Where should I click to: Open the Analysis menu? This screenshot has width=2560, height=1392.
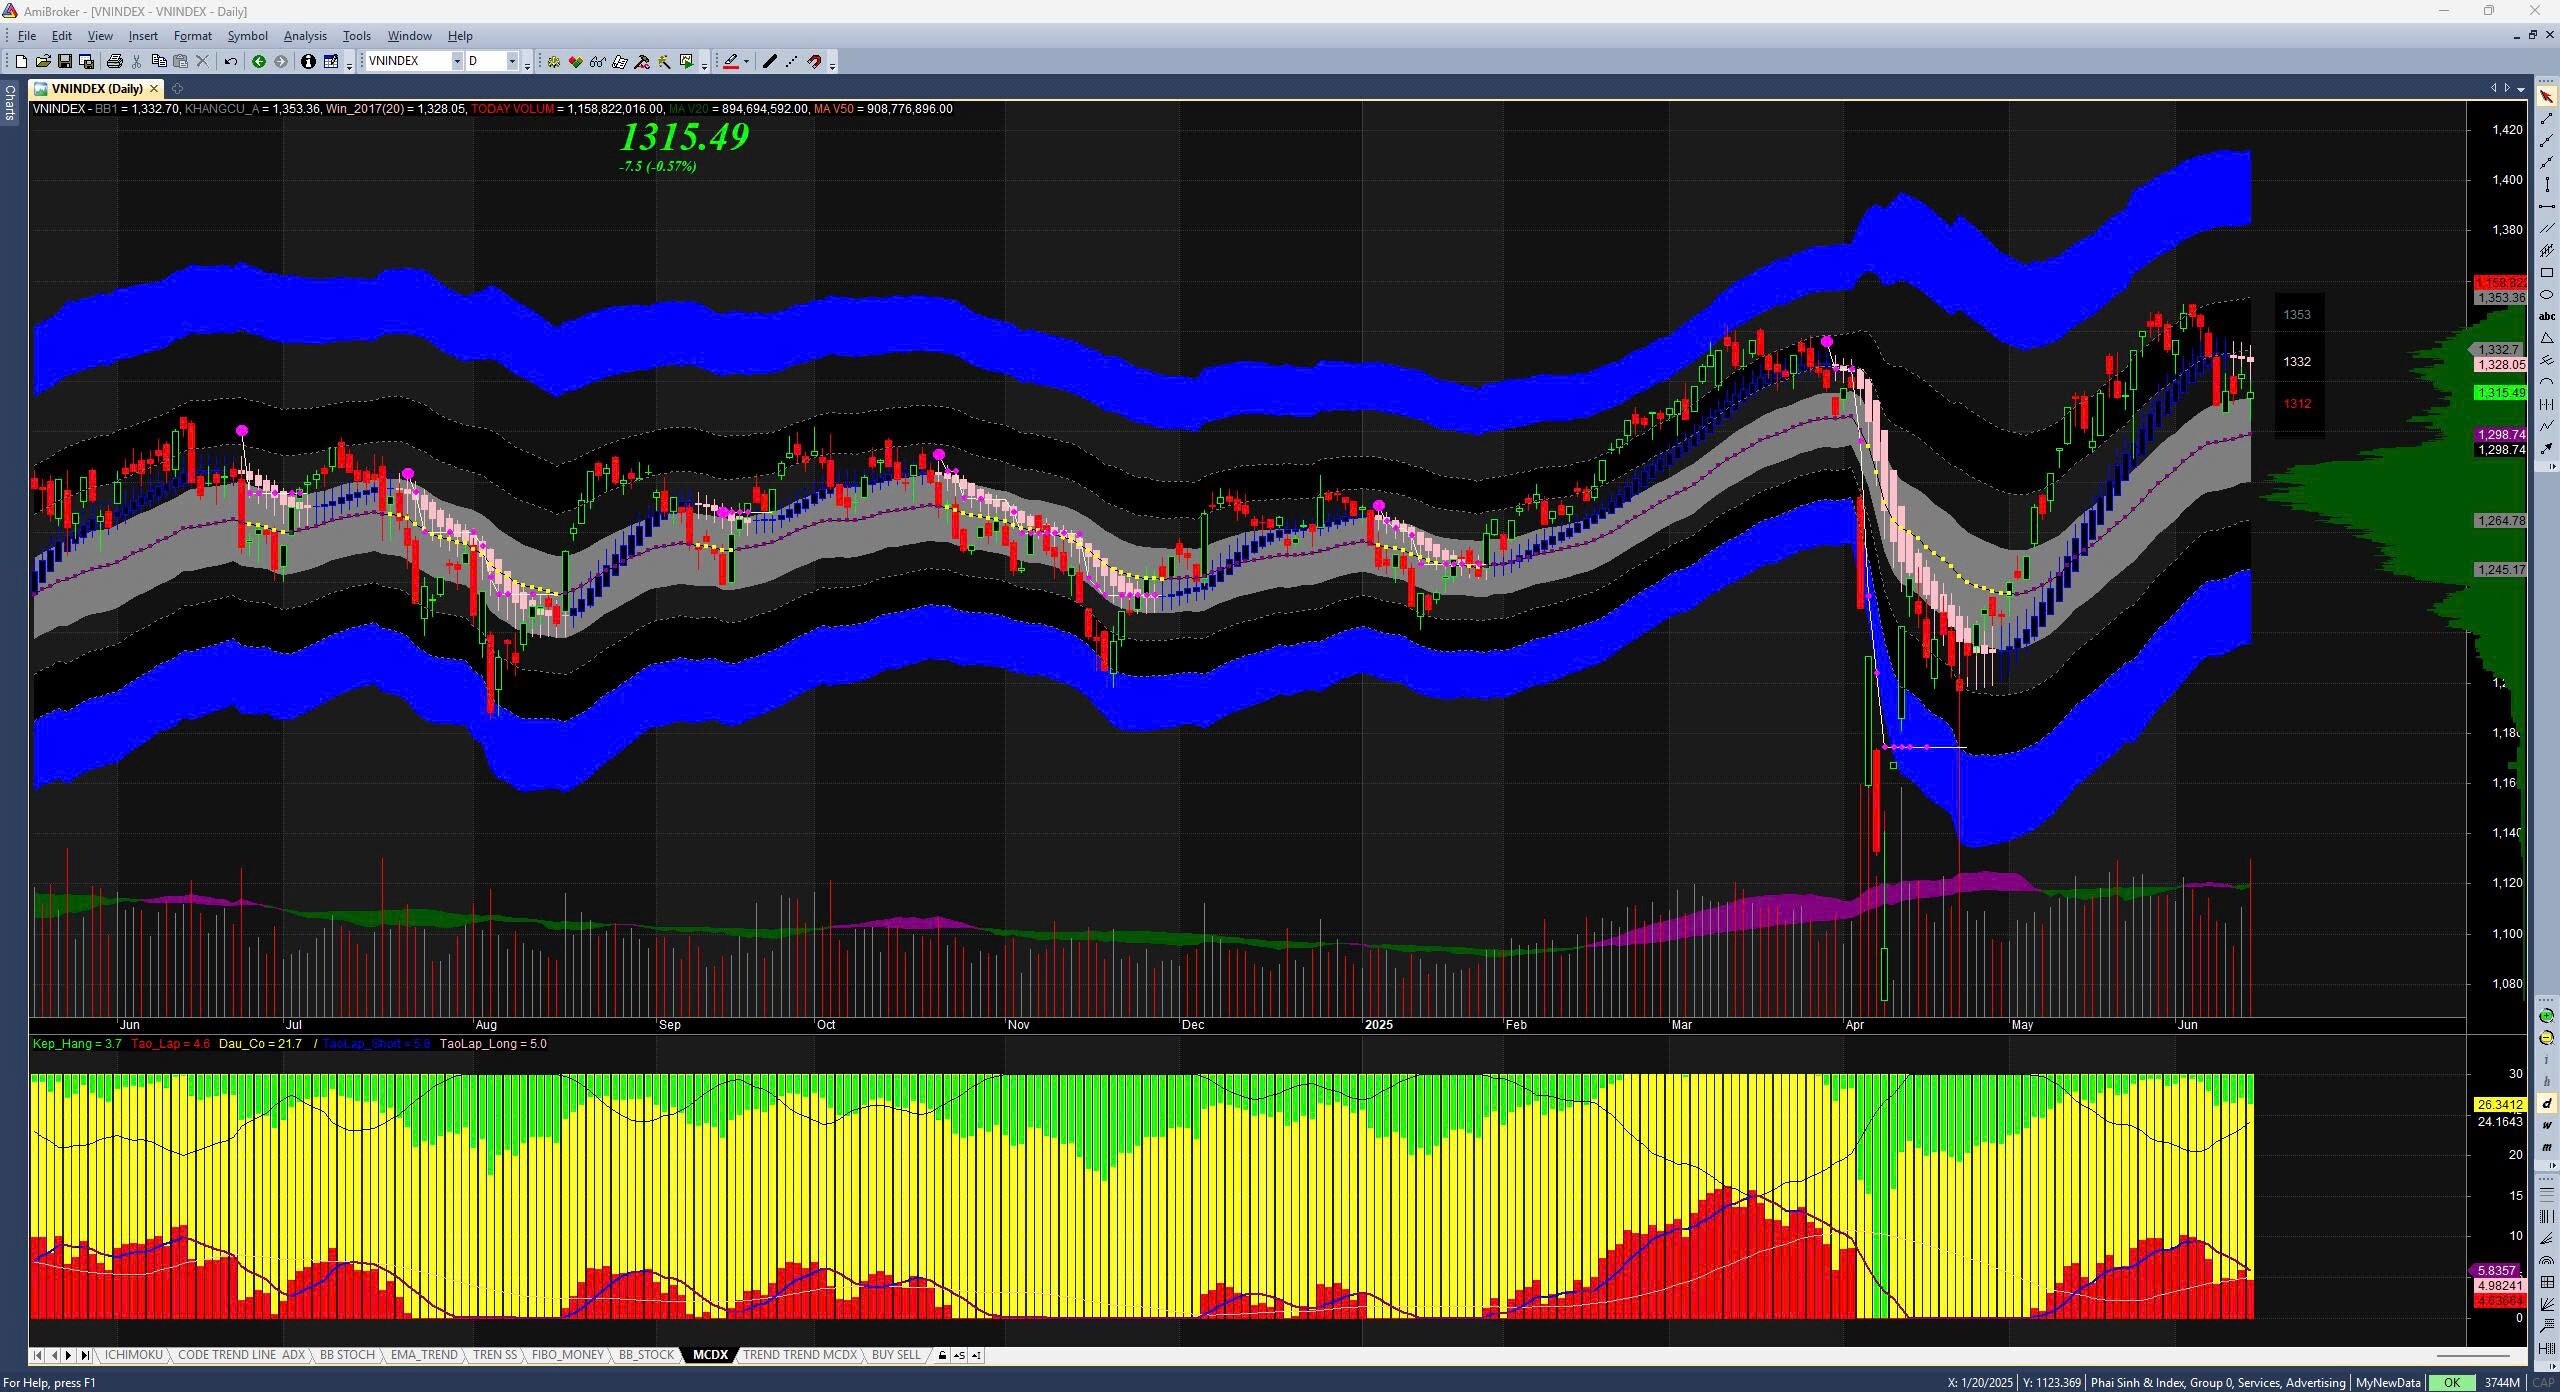(305, 35)
